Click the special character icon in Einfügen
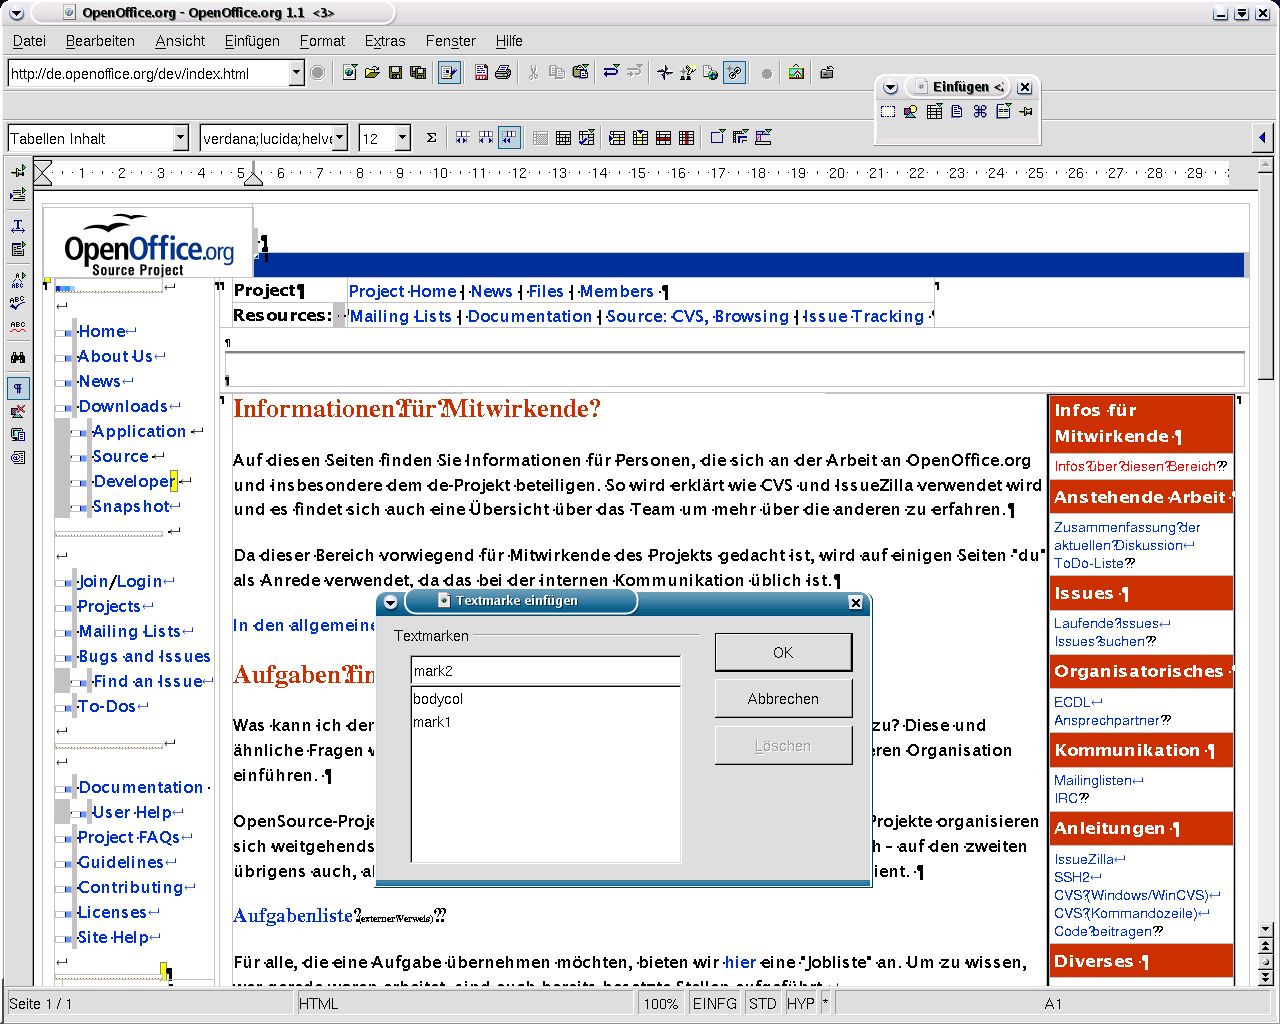 point(980,112)
